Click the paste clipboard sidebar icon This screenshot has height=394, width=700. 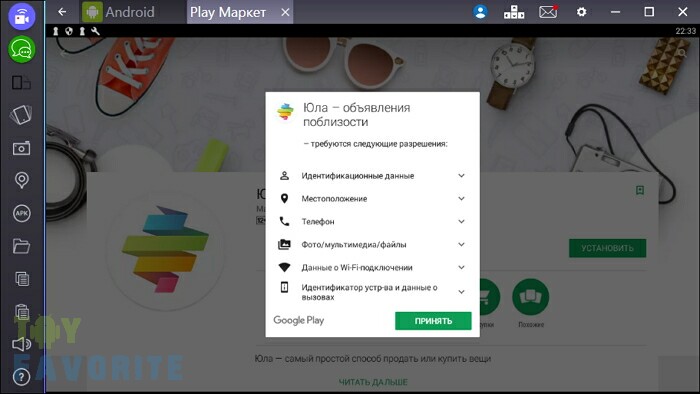(x=22, y=311)
